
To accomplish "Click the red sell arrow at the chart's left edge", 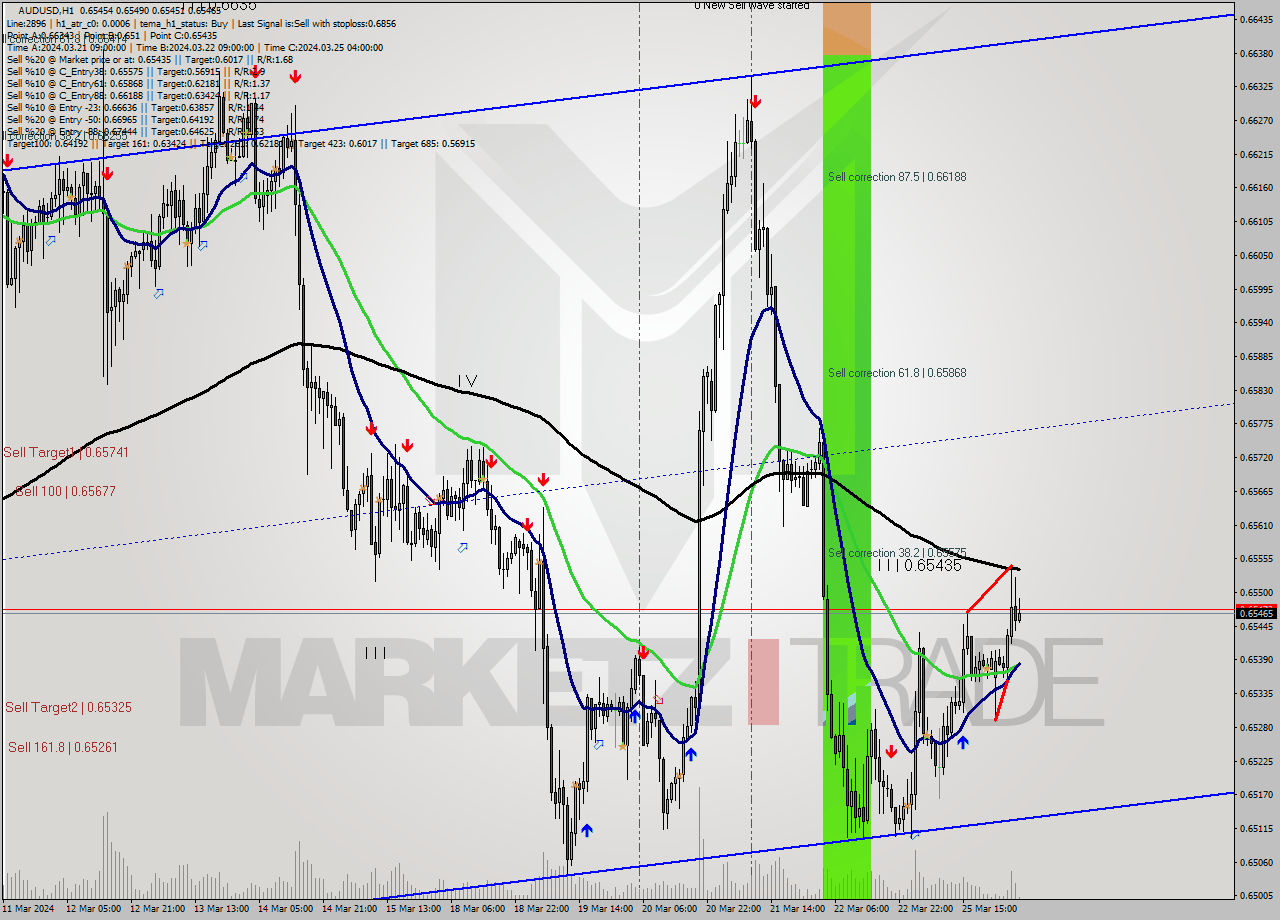I will (8, 160).
